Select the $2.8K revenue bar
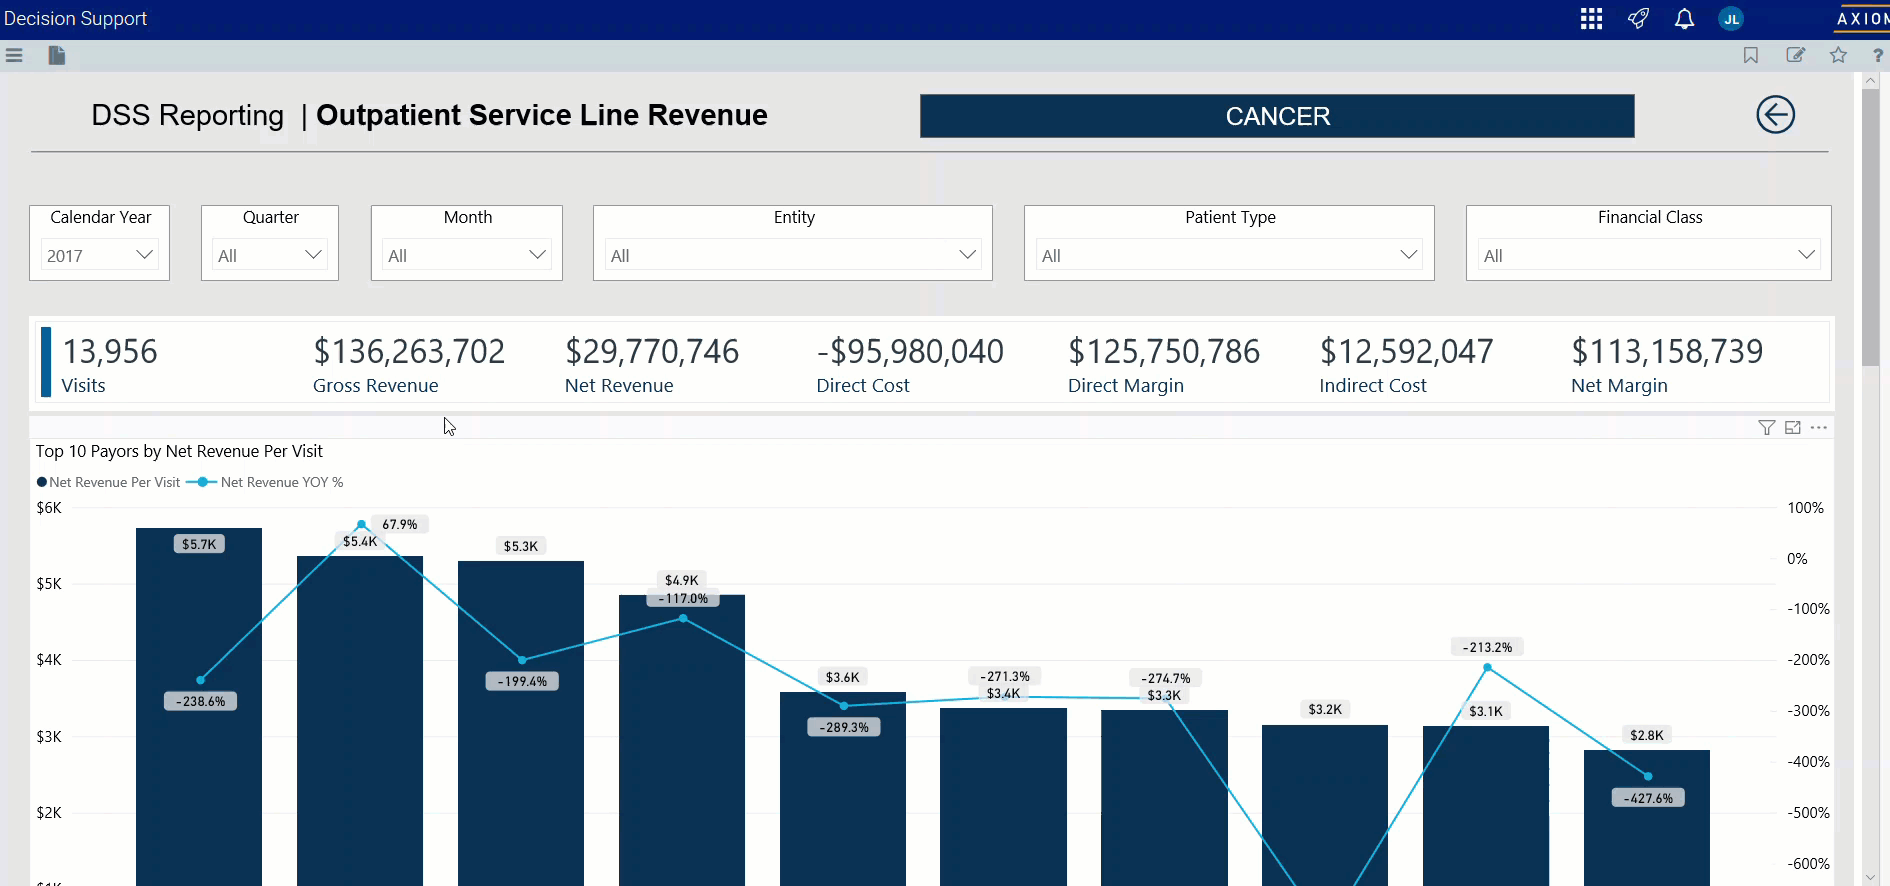Image resolution: width=1890 pixels, height=886 pixels. point(1647,818)
